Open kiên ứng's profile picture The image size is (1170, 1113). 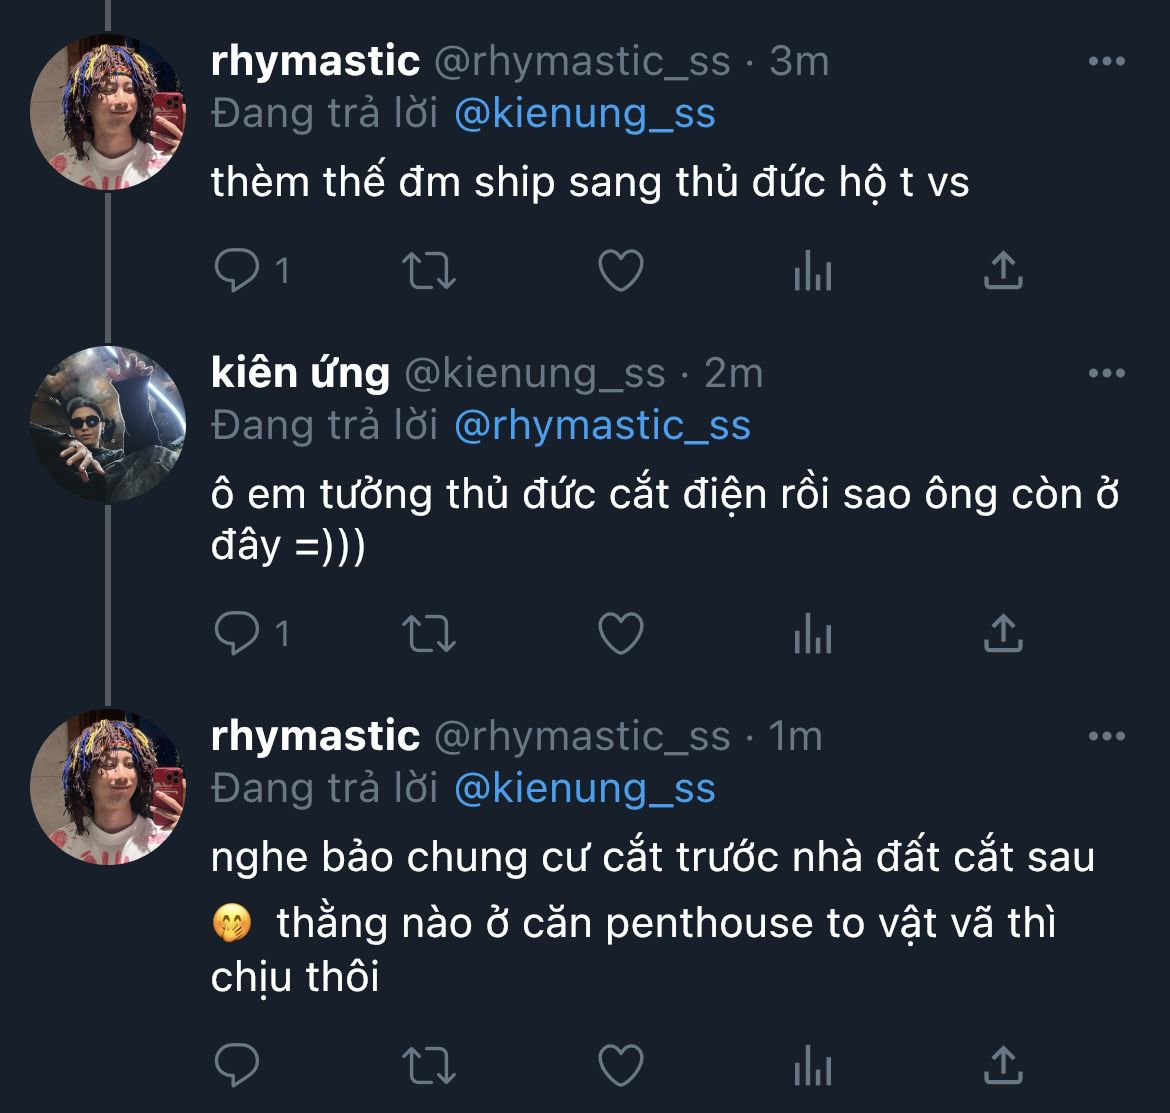point(107,424)
